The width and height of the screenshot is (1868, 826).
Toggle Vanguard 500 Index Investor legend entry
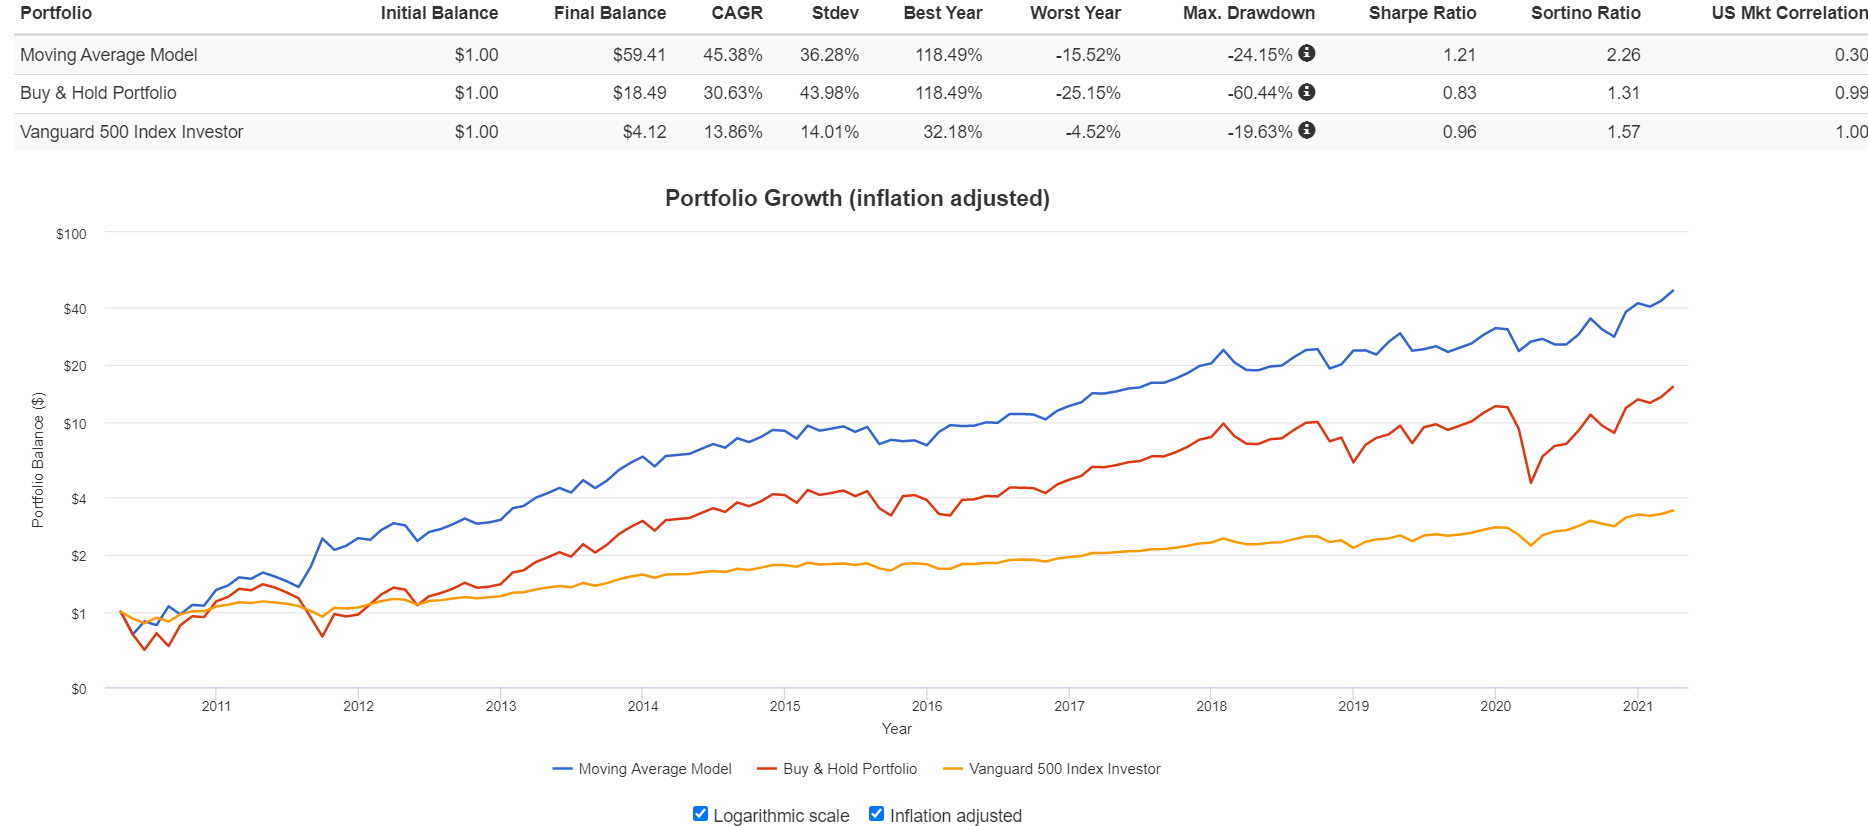coord(1064,769)
